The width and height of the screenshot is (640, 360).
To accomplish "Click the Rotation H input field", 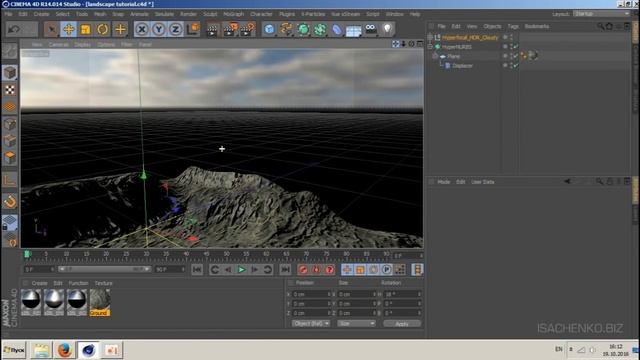I will coord(402,294).
